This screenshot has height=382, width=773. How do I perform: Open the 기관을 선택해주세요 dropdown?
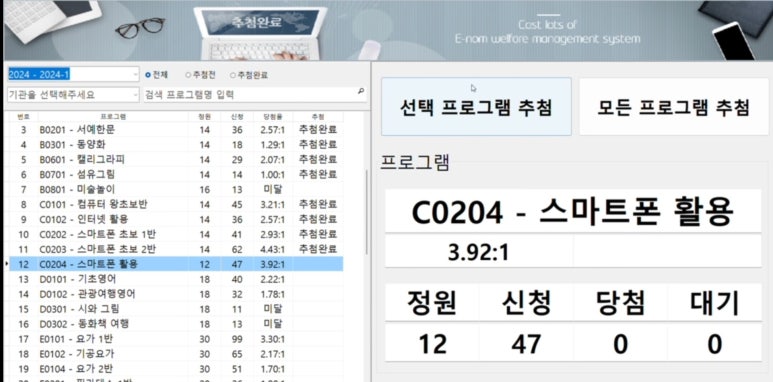73,95
